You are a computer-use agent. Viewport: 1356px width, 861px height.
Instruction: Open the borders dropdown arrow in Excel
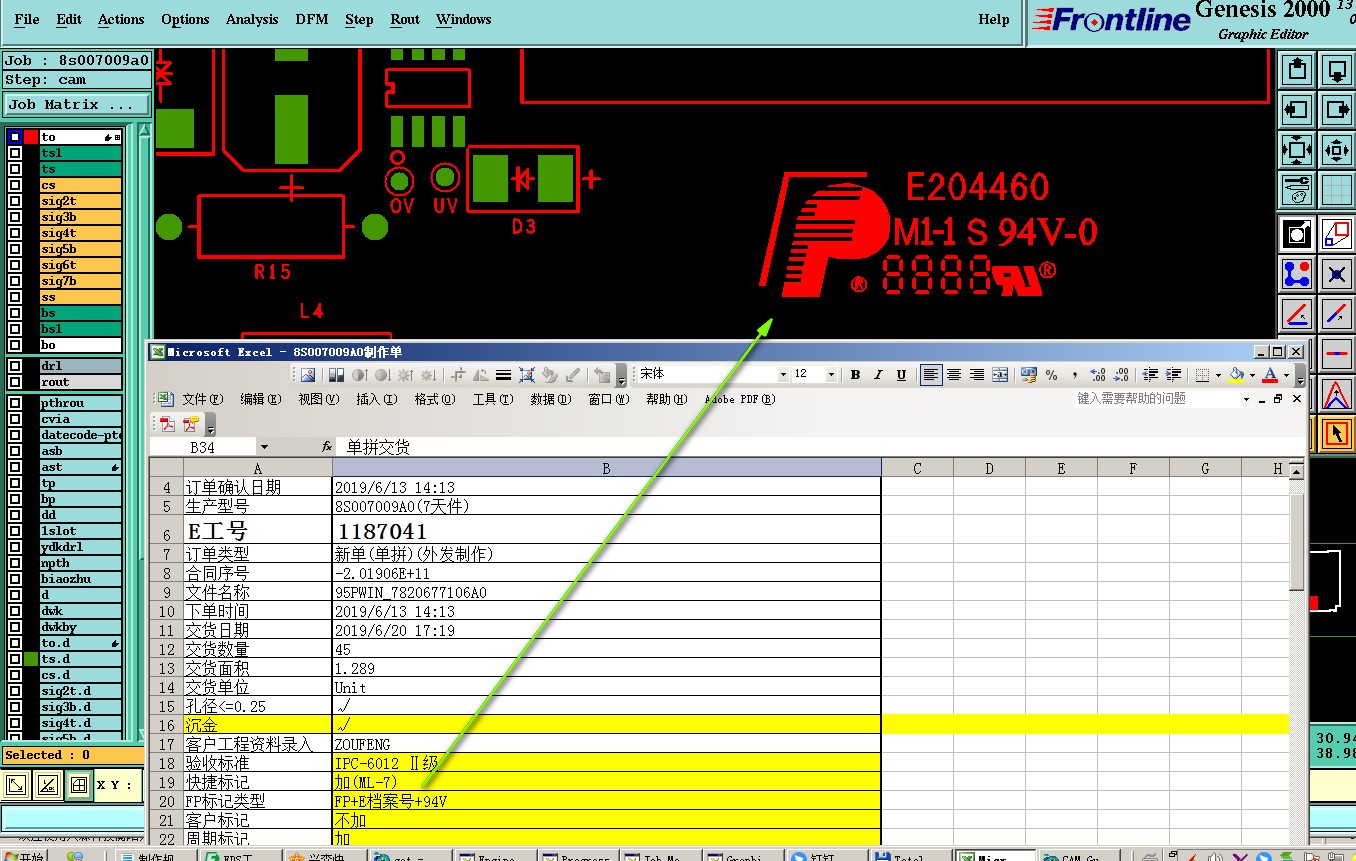click(x=1218, y=375)
